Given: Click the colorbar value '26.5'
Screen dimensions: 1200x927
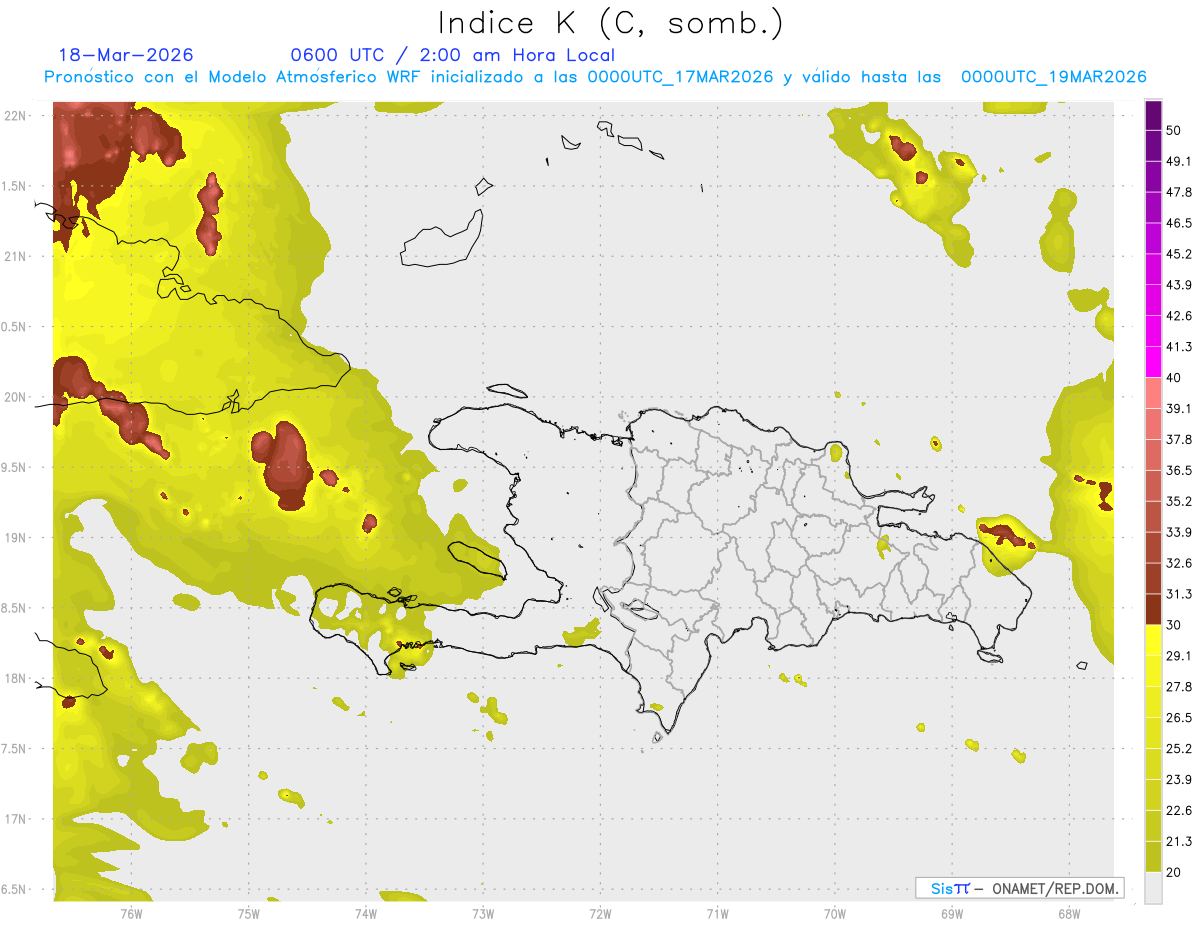Looking at the screenshot, I should (x=1179, y=718).
